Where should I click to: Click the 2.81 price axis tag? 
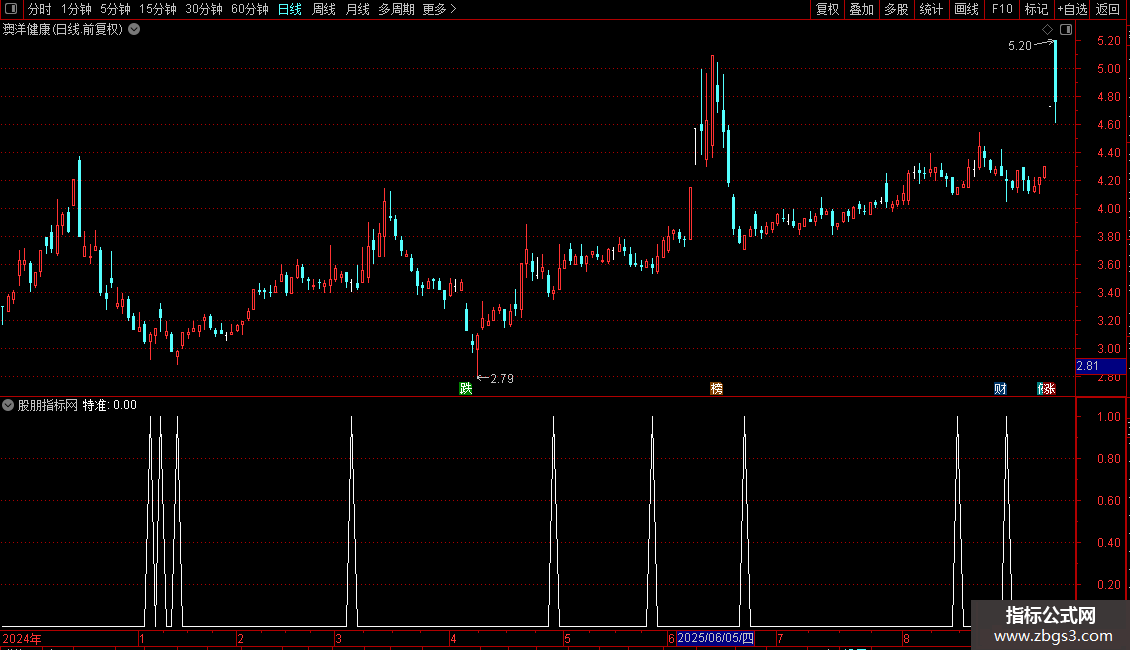[x=1100, y=366]
